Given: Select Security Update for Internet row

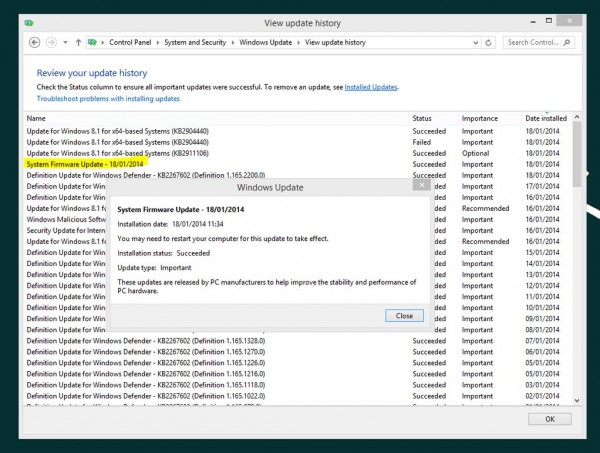Looking at the screenshot, I should [x=66, y=231].
